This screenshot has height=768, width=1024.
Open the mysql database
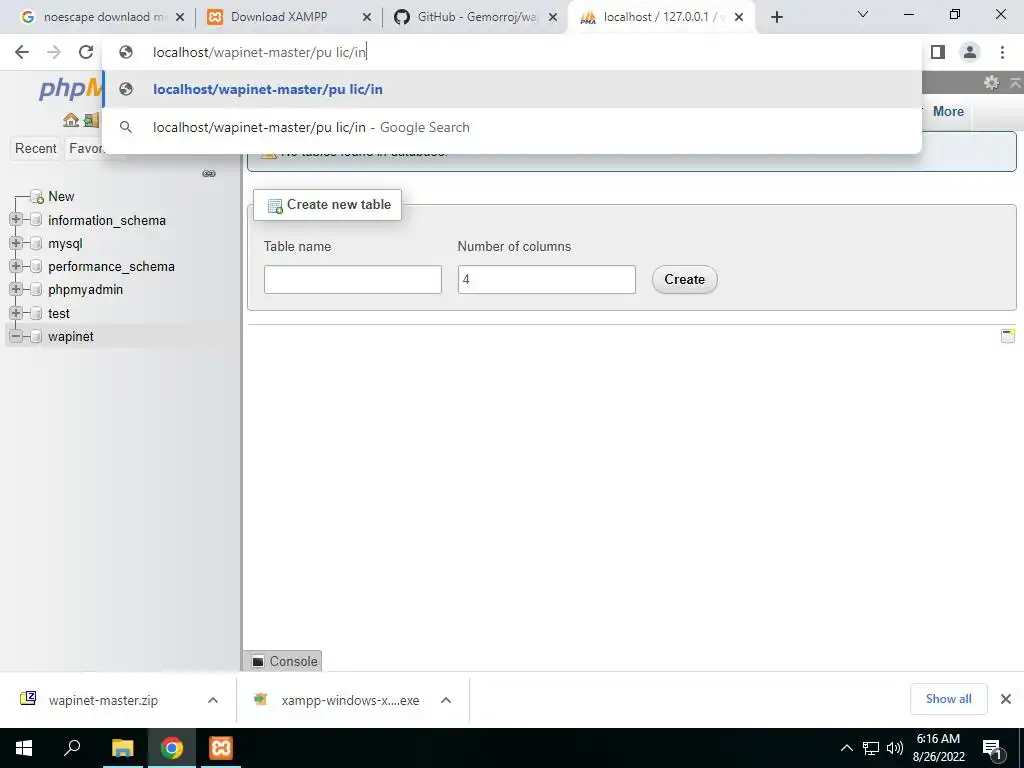click(x=65, y=244)
